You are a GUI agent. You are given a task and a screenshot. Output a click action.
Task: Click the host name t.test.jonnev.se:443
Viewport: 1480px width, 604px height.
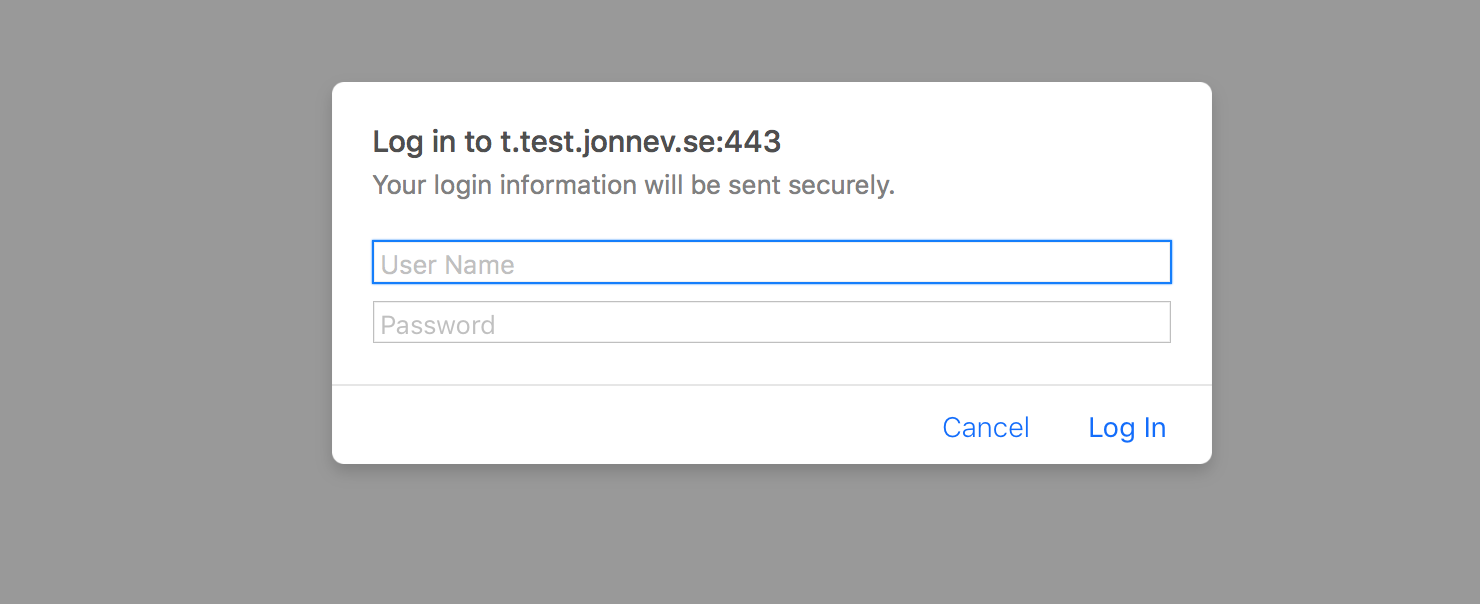pos(640,142)
